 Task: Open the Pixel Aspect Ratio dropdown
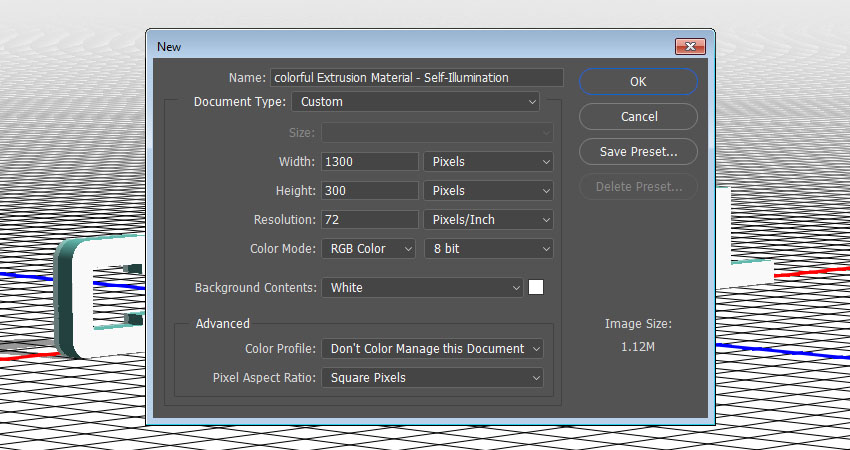pos(432,377)
